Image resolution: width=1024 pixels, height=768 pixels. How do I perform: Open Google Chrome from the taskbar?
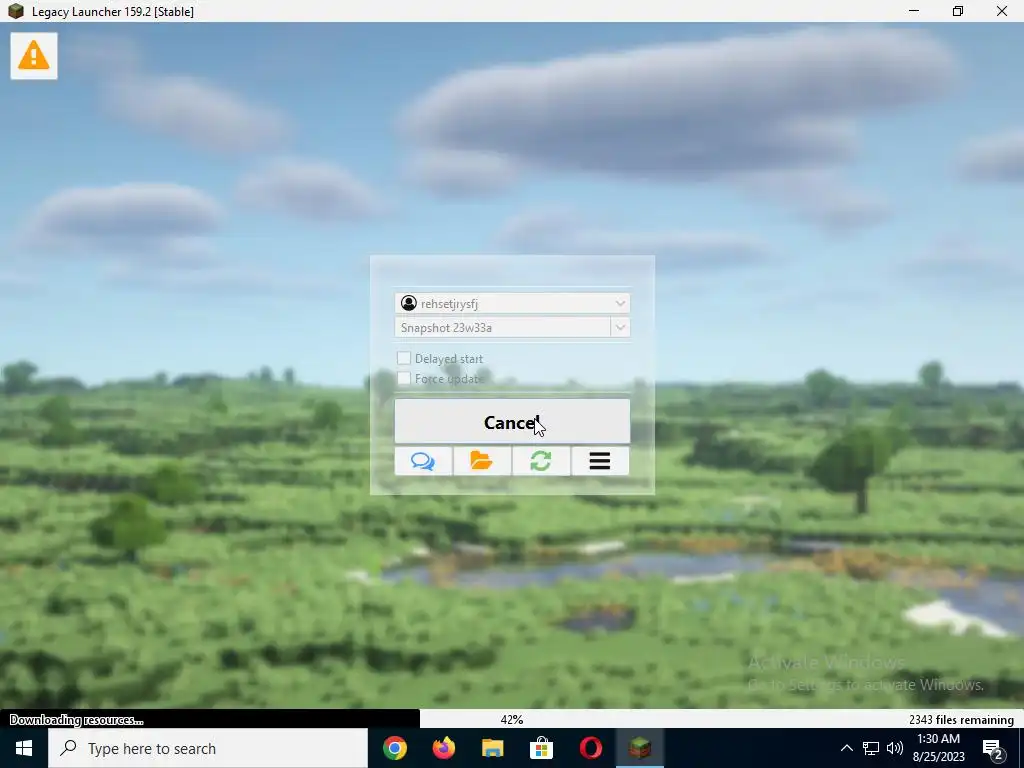pyautogui.click(x=395, y=748)
